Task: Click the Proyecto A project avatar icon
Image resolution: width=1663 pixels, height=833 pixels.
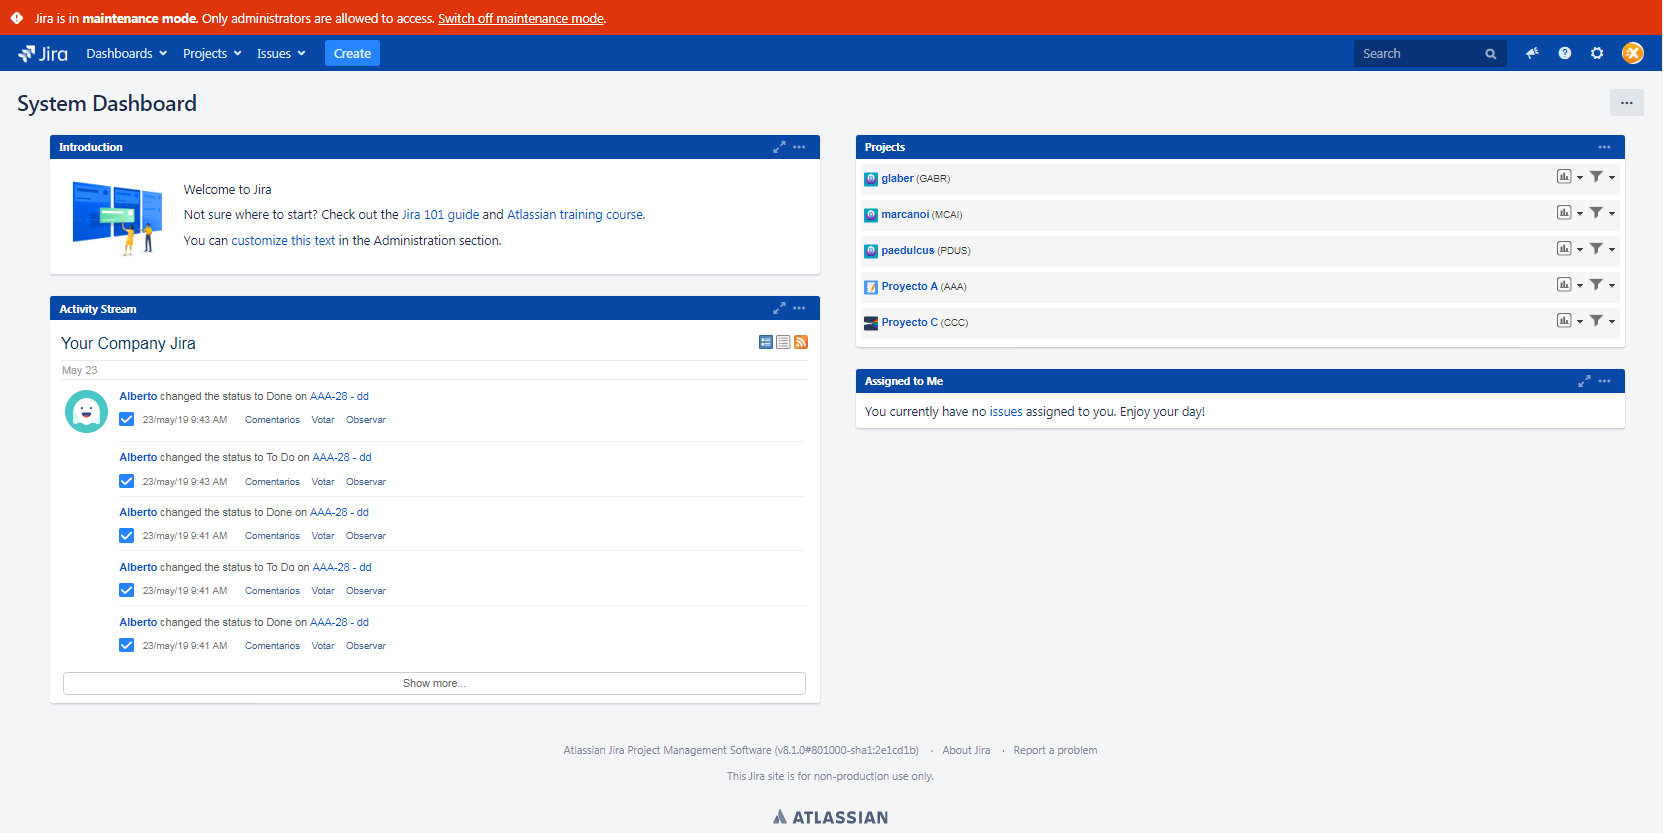Action: tap(871, 287)
